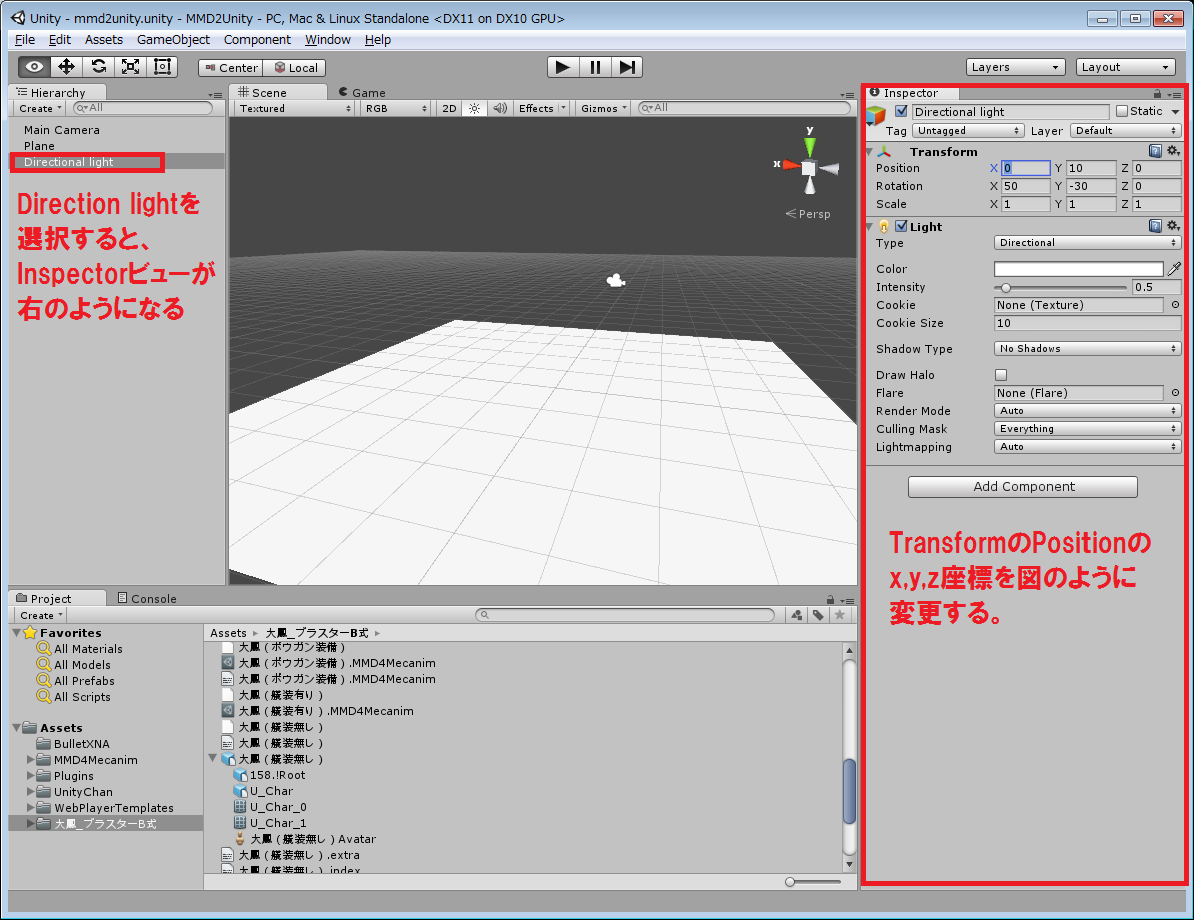Collapse the Favorites tree group

point(17,632)
